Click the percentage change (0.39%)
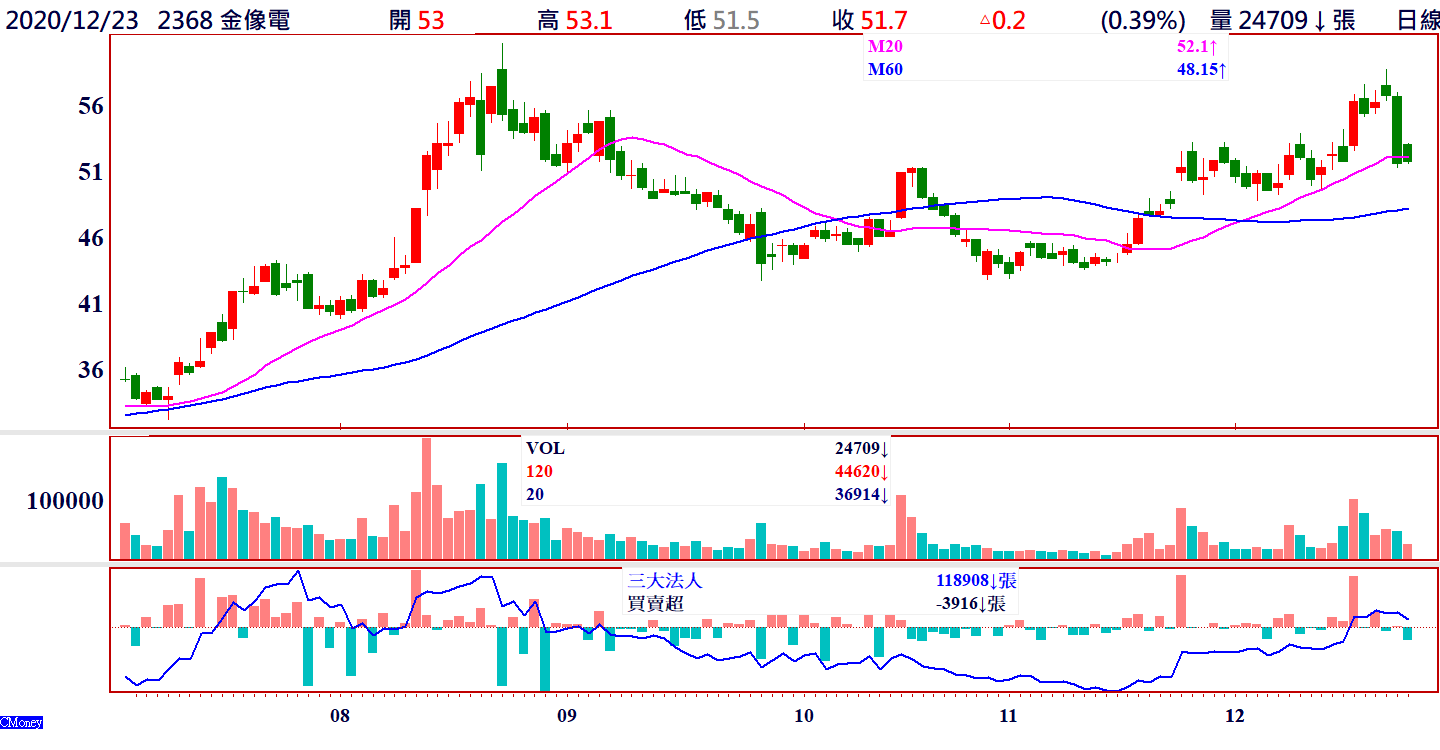 pyautogui.click(x=1142, y=20)
